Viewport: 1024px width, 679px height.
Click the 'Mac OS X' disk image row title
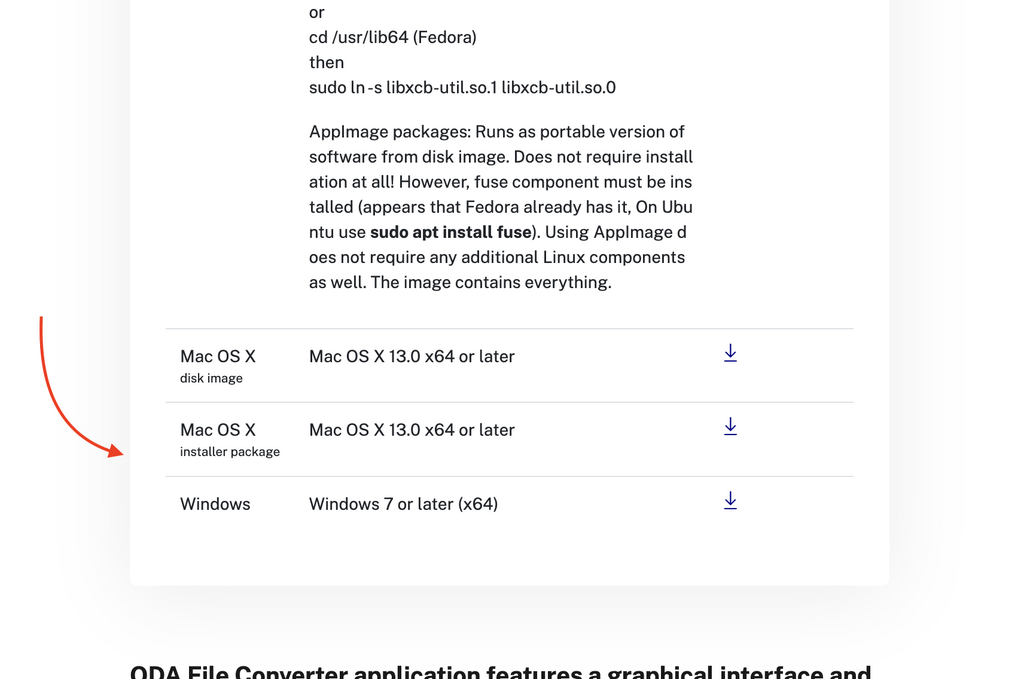(218, 356)
